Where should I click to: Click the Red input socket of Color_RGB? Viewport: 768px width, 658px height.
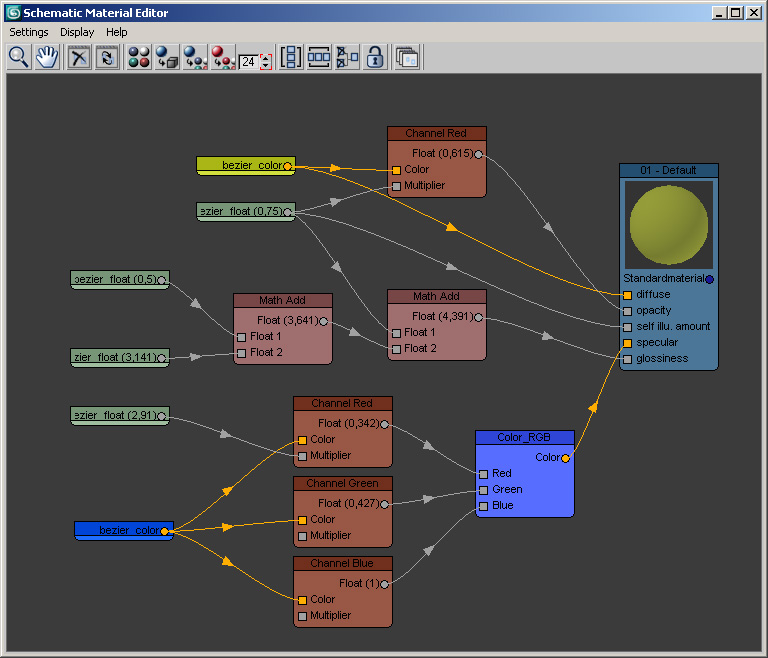[x=483, y=474]
